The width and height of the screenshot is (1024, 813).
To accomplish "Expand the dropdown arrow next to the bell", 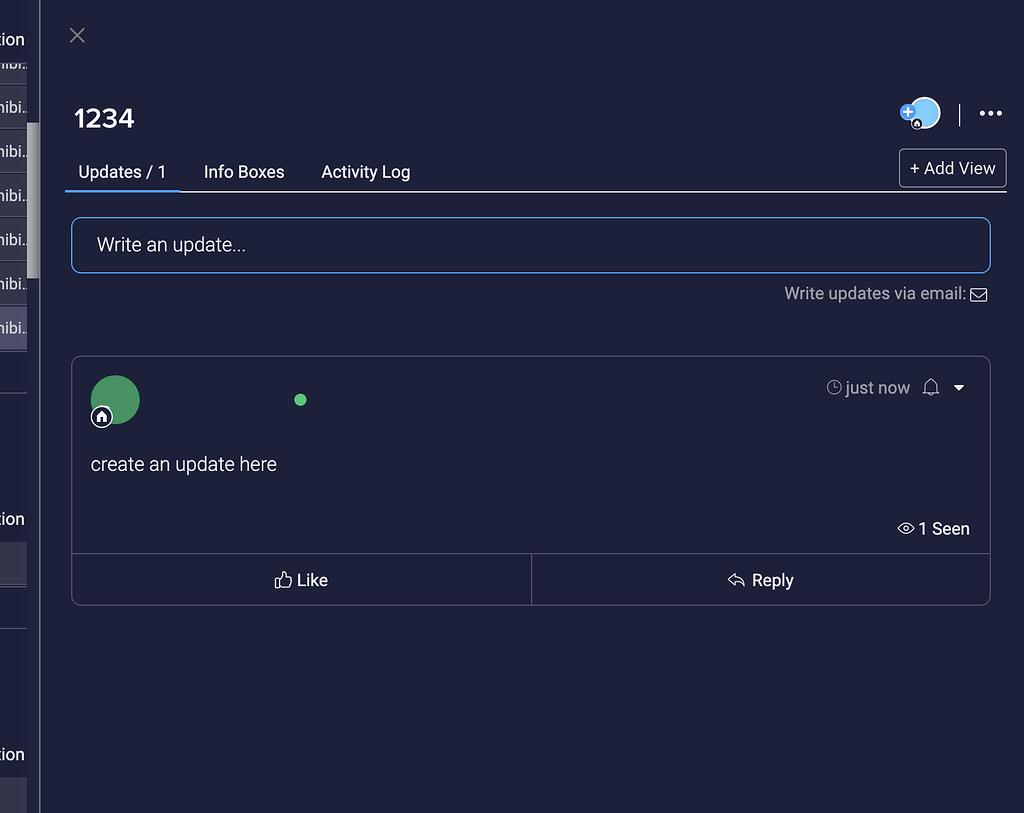I will tap(958, 388).
